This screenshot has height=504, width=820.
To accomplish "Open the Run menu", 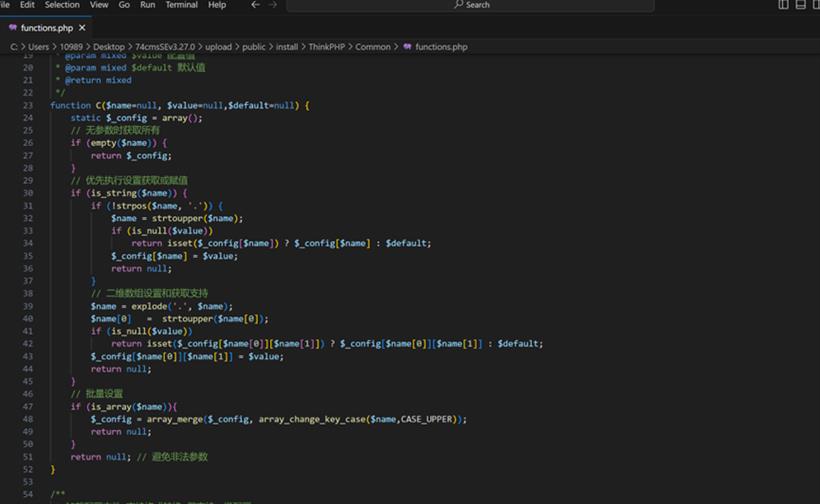I will [147, 5].
